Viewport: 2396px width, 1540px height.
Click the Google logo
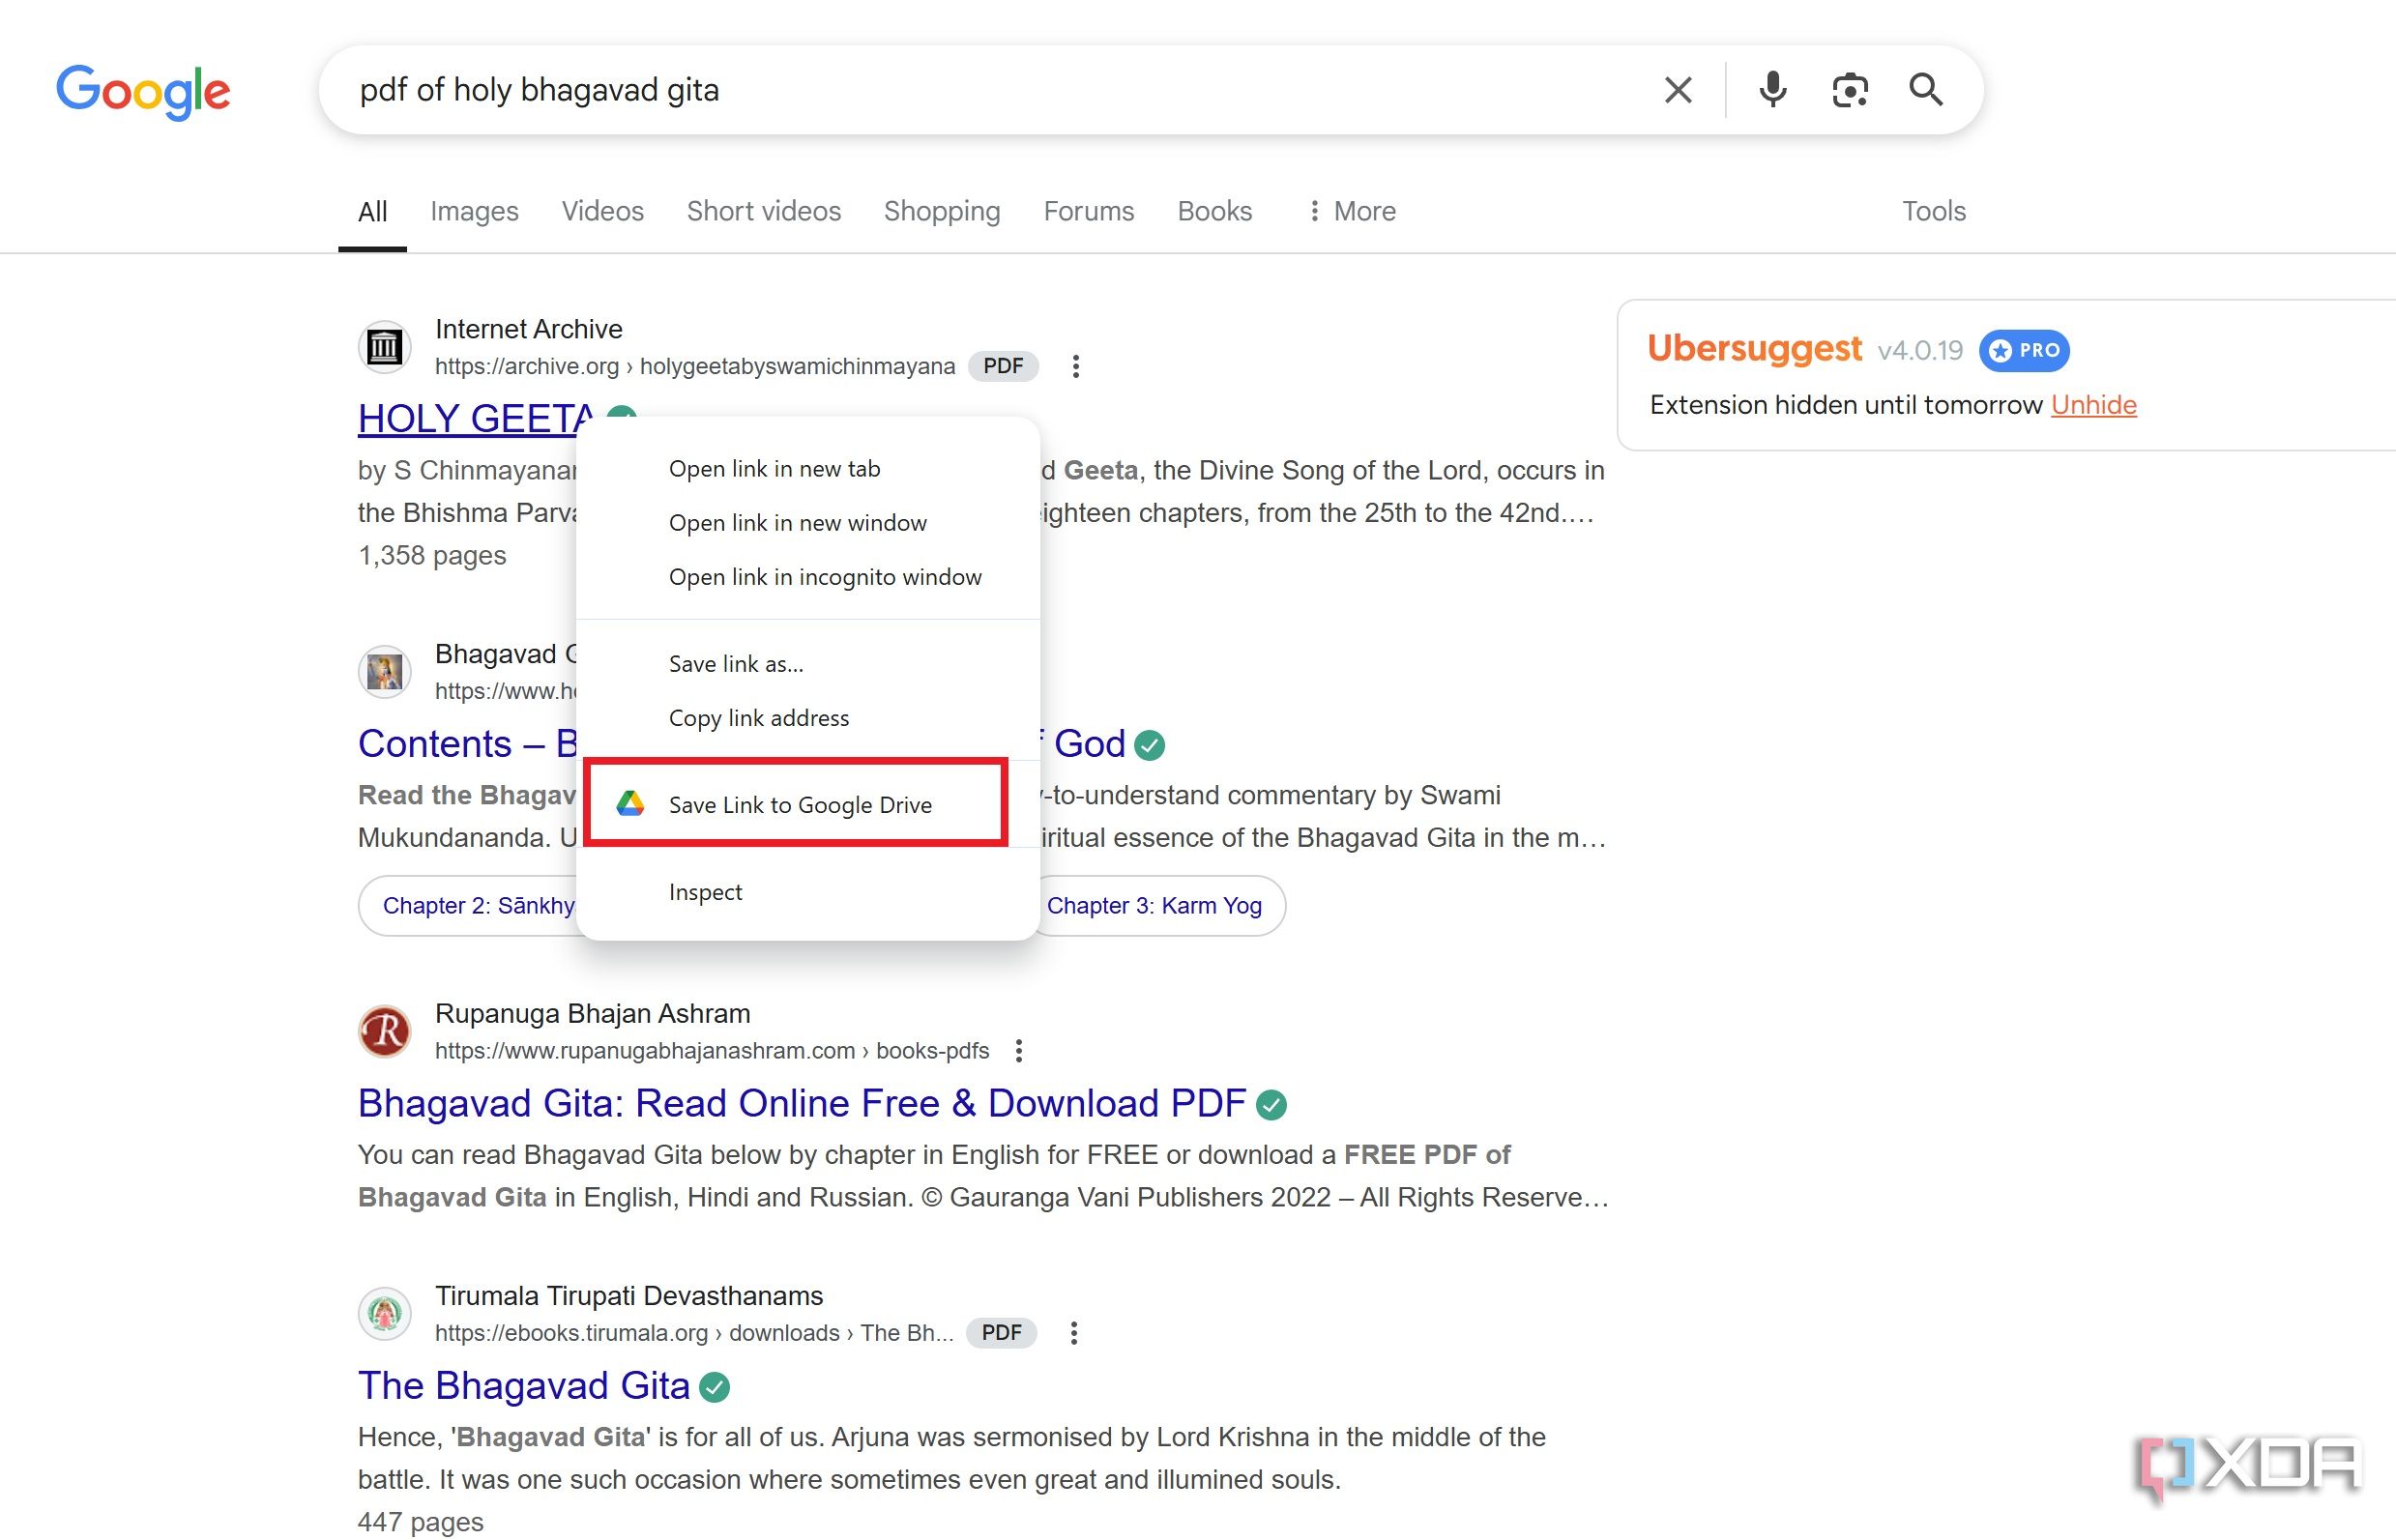143,92
